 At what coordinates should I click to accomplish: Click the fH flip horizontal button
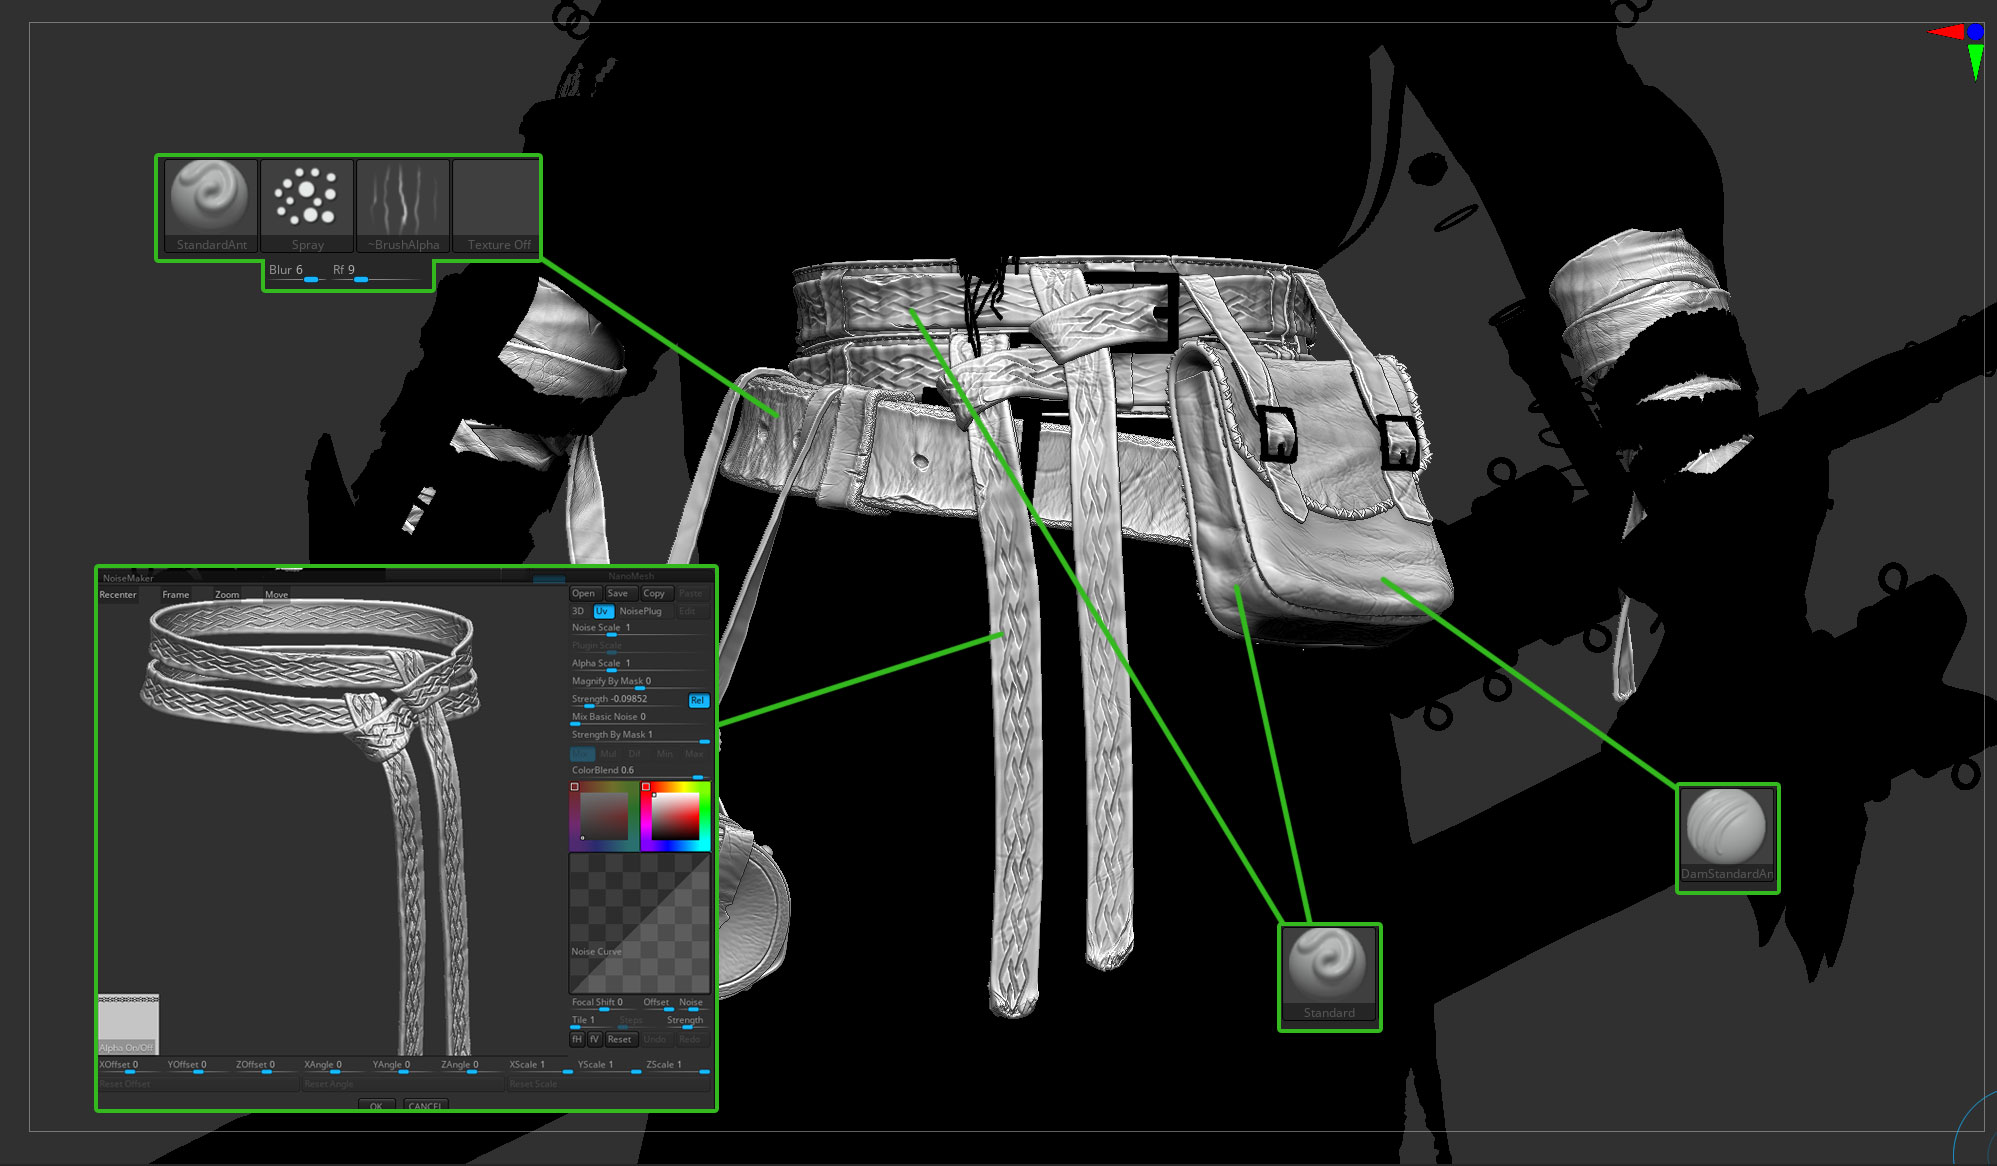pyautogui.click(x=577, y=1039)
